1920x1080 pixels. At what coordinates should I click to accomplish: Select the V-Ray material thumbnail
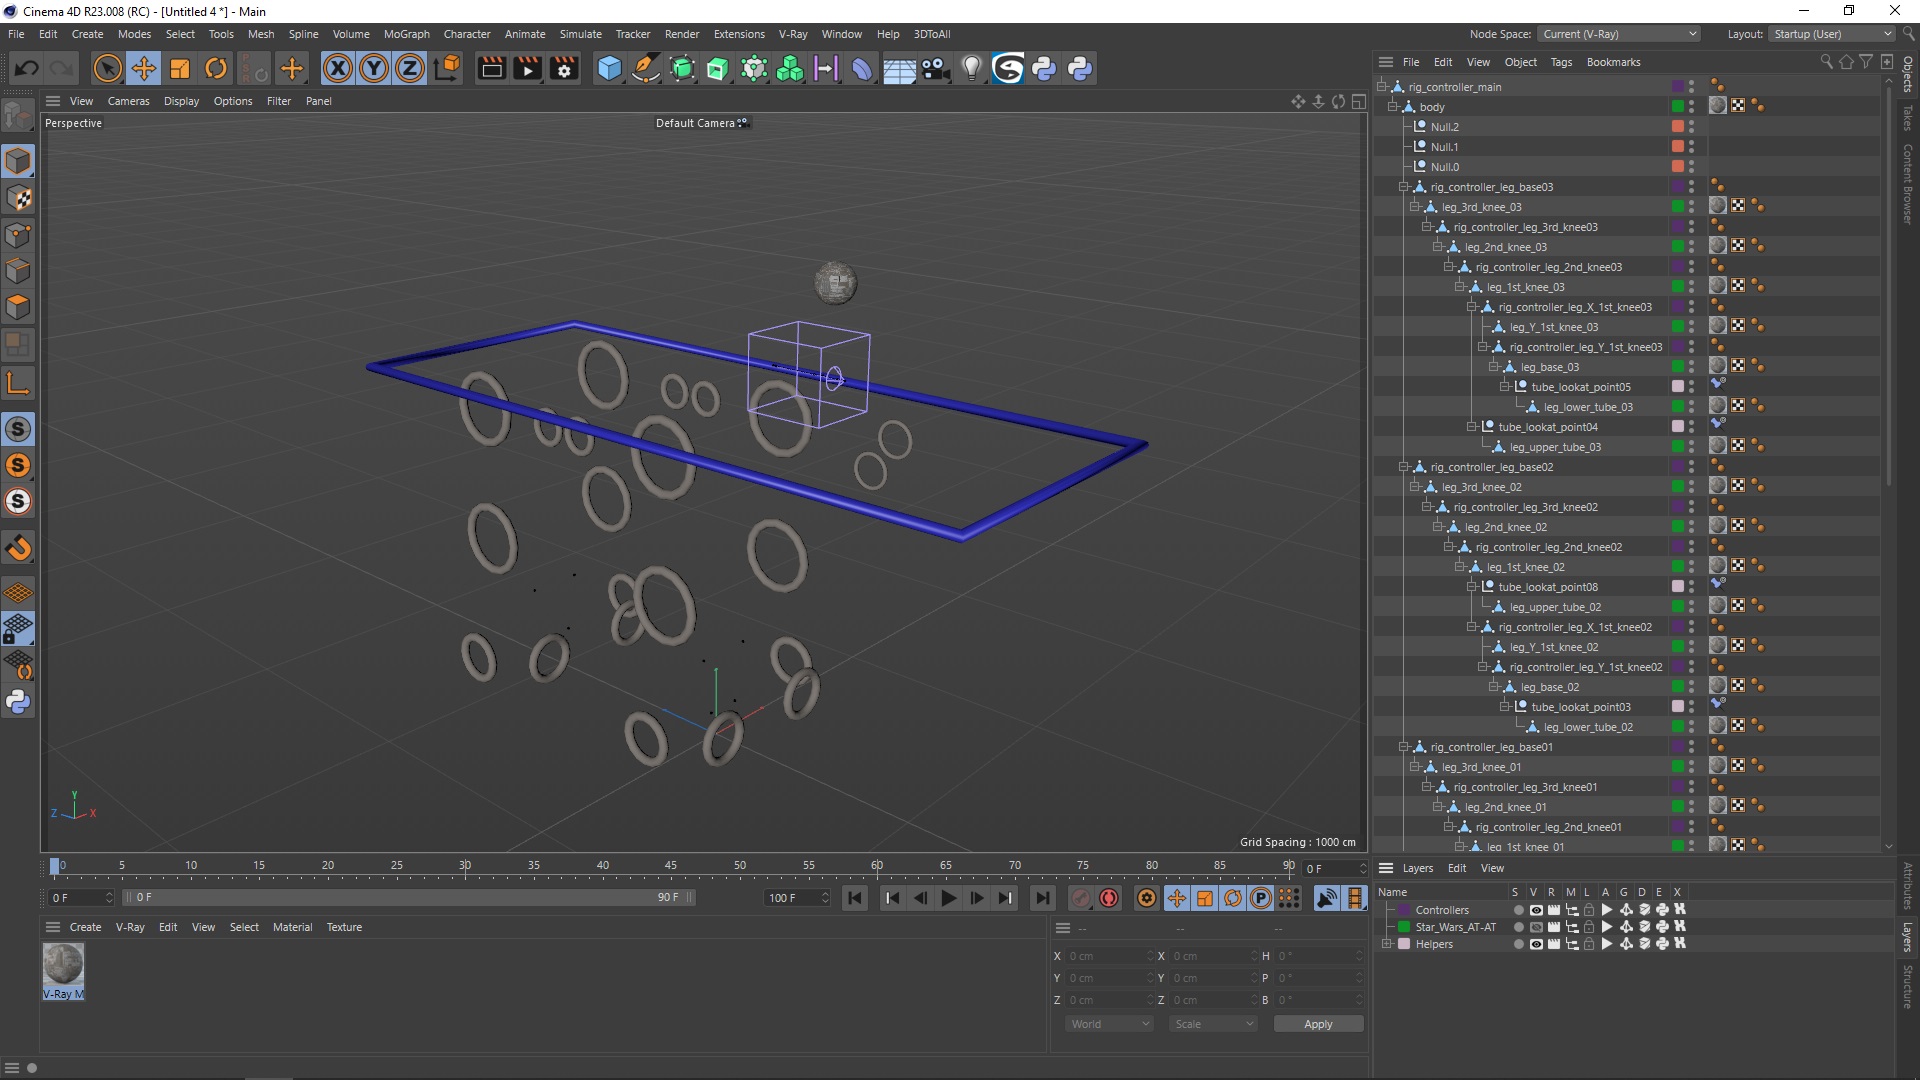point(63,966)
